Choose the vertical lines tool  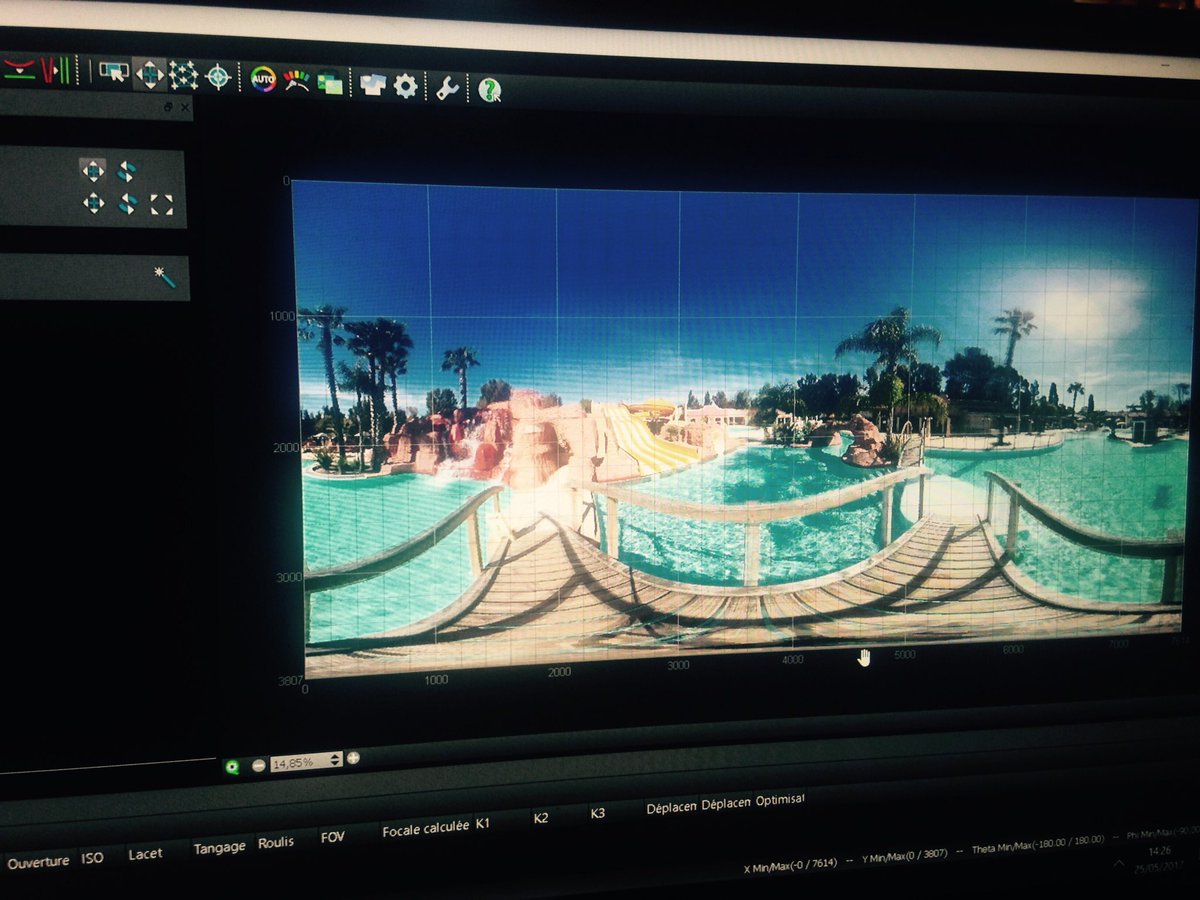[56, 70]
